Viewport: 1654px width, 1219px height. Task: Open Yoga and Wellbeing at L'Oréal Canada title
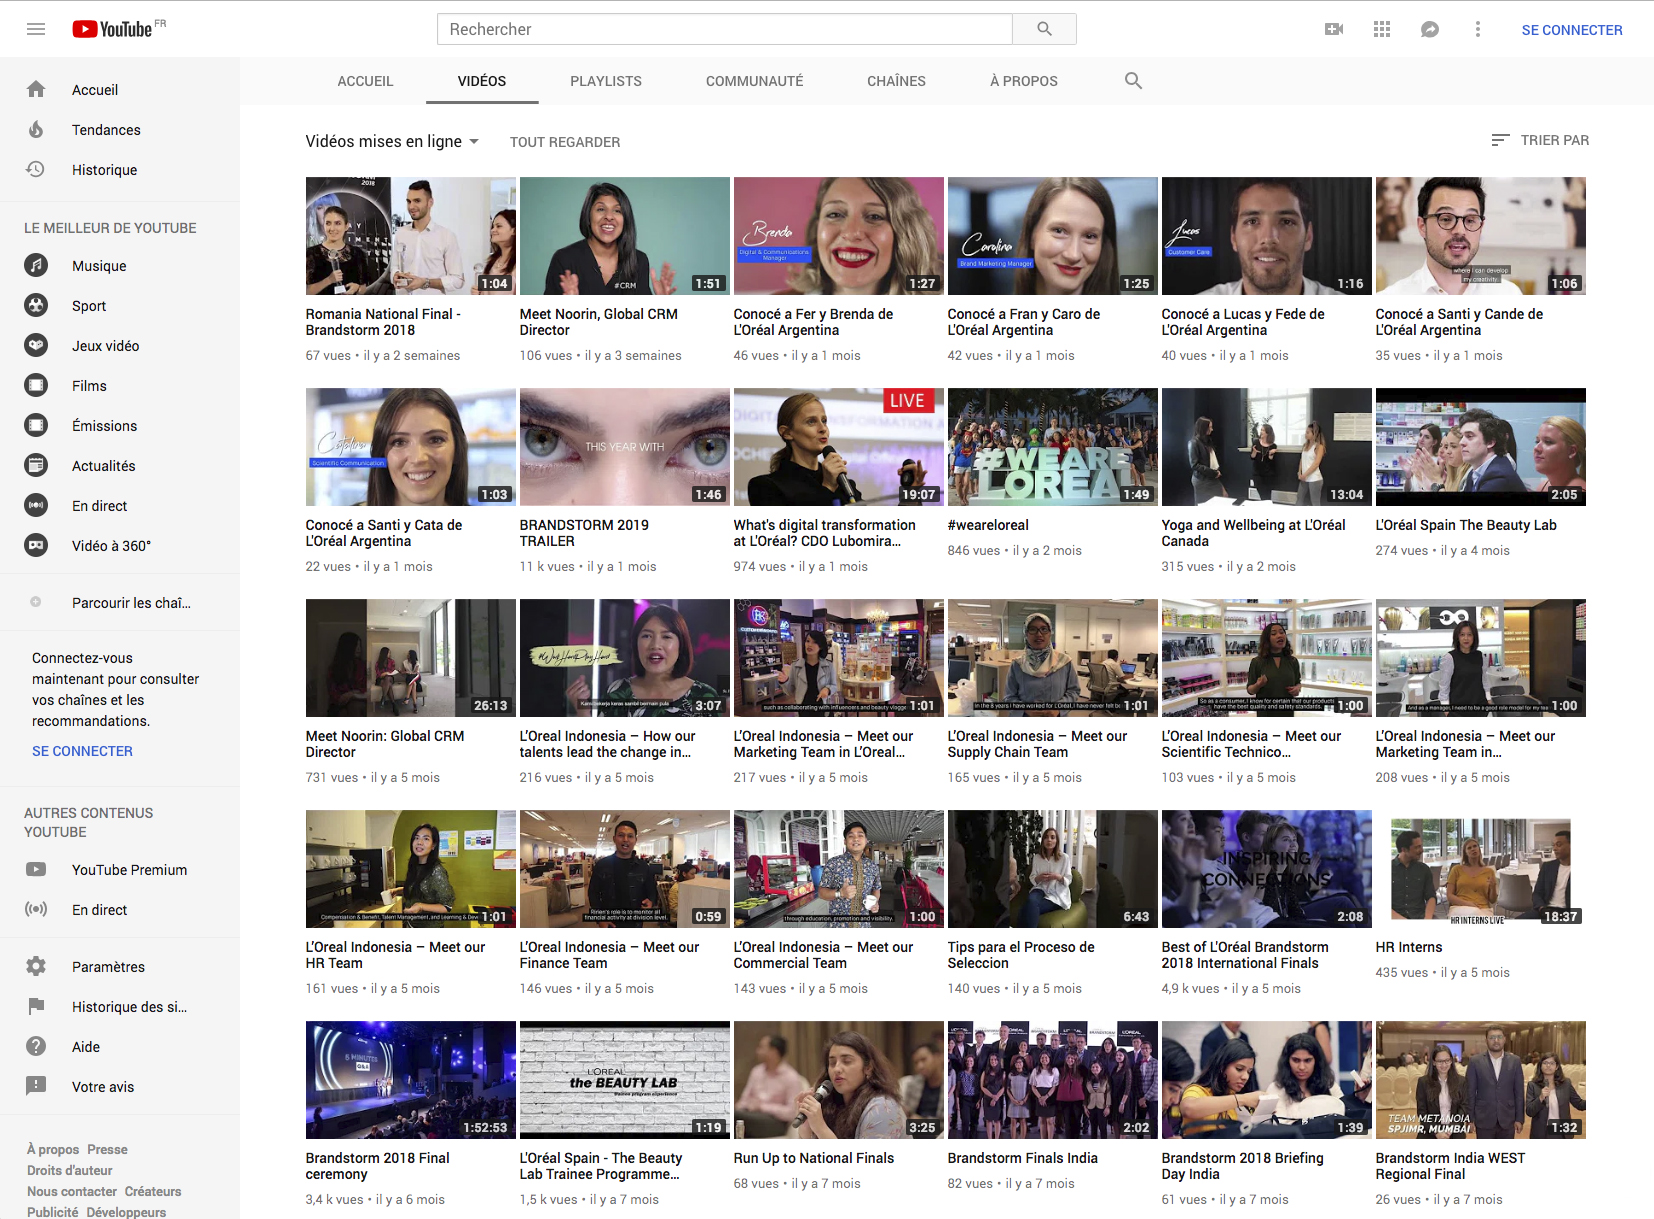[1254, 533]
